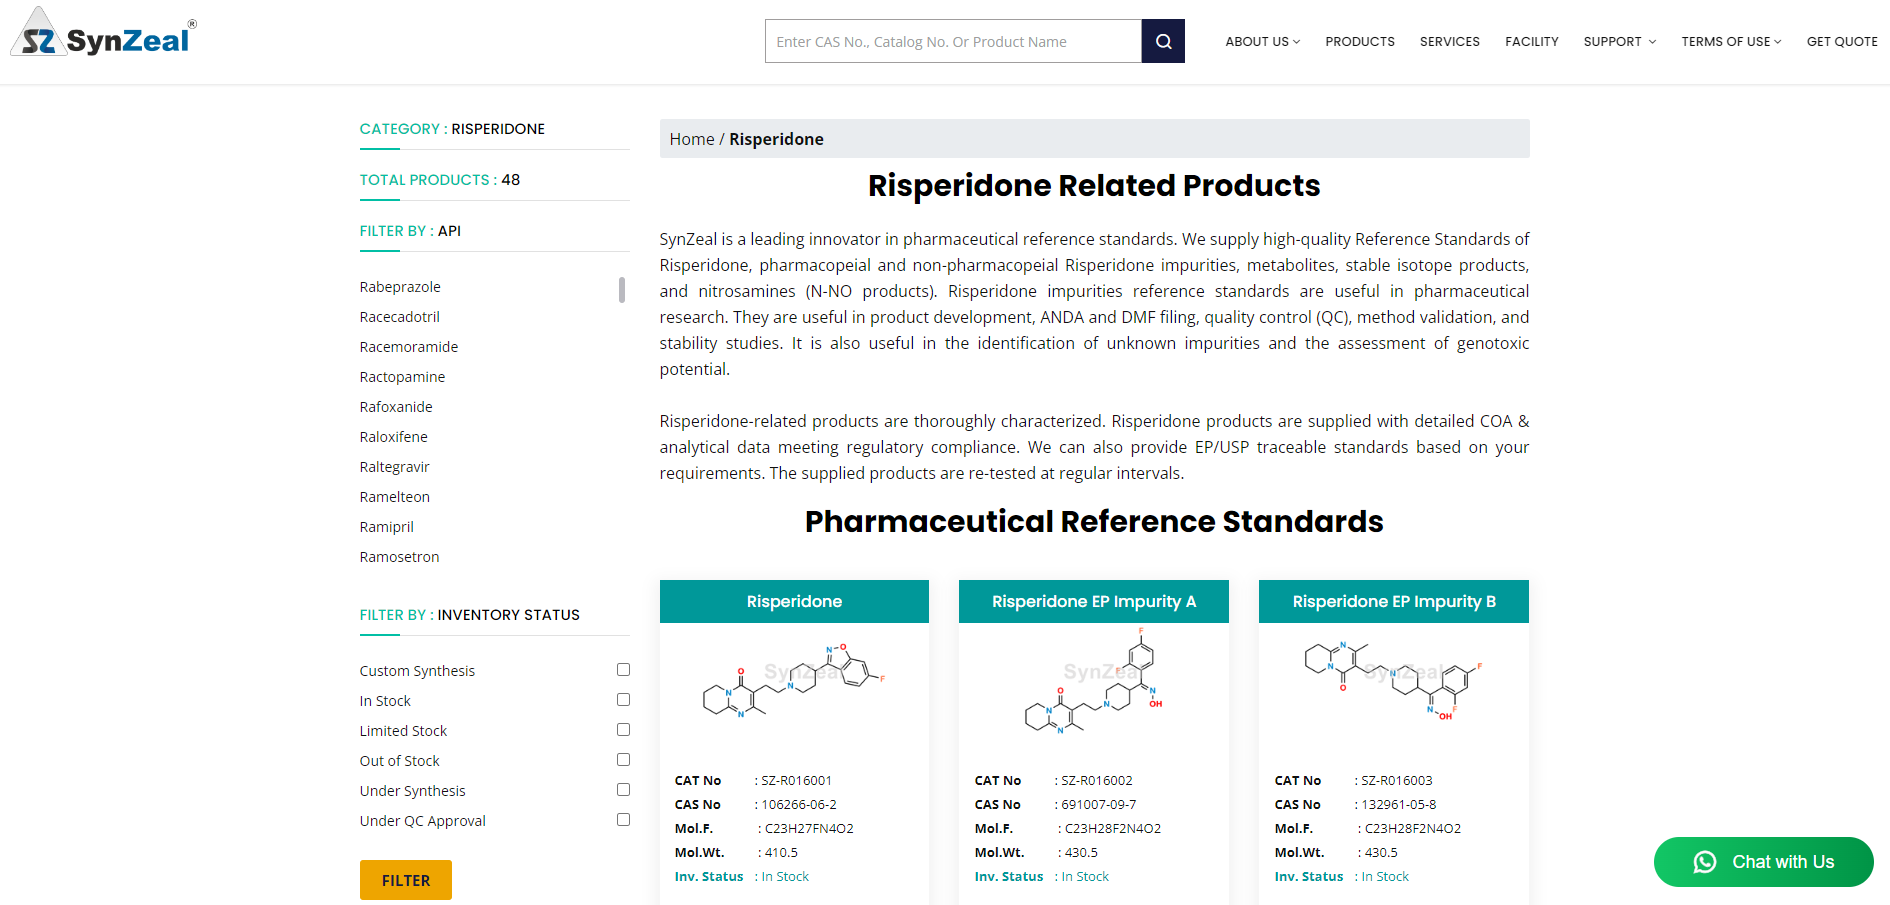Click the Total Products : 48 label
1890x905 pixels.
click(440, 180)
